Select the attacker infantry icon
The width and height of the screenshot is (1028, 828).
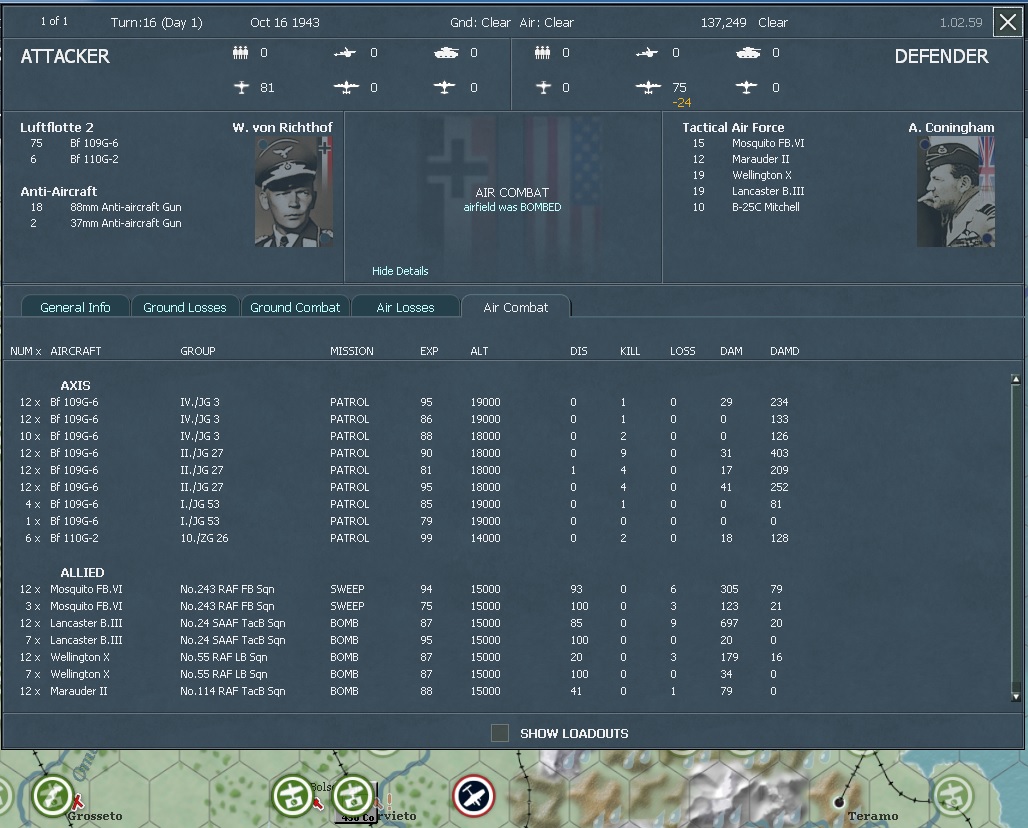pyautogui.click(x=240, y=53)
